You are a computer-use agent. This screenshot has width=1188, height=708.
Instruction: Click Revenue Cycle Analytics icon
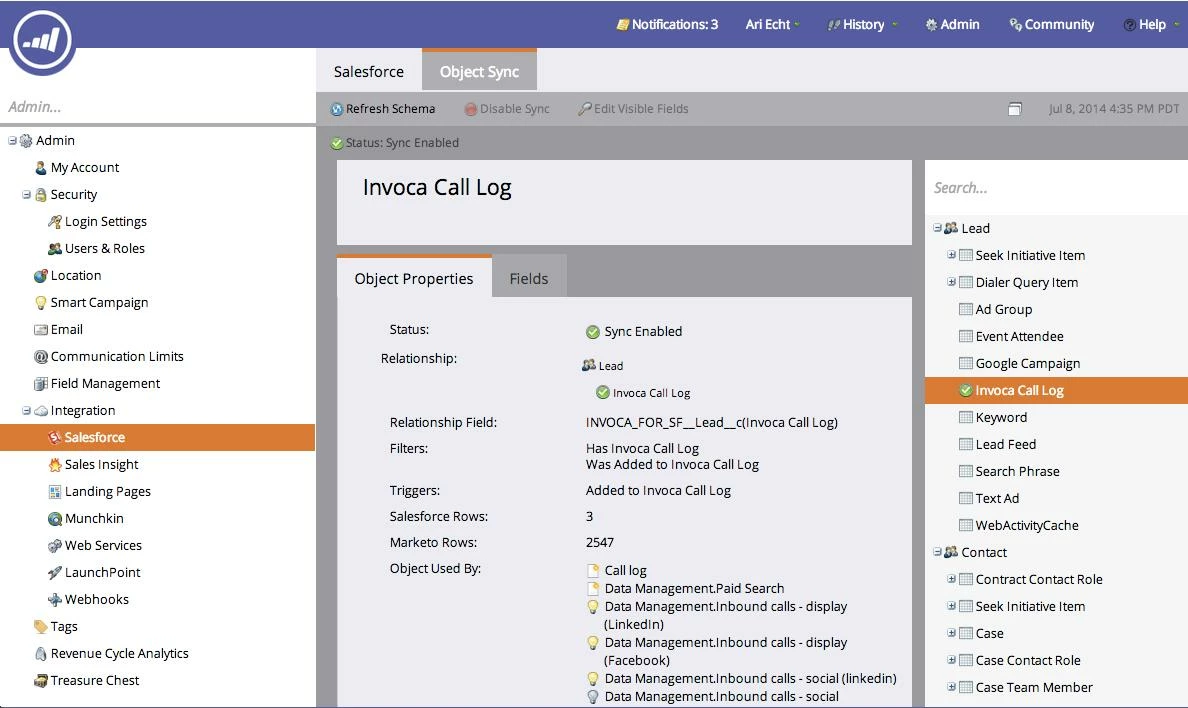[x=41, y=653]
